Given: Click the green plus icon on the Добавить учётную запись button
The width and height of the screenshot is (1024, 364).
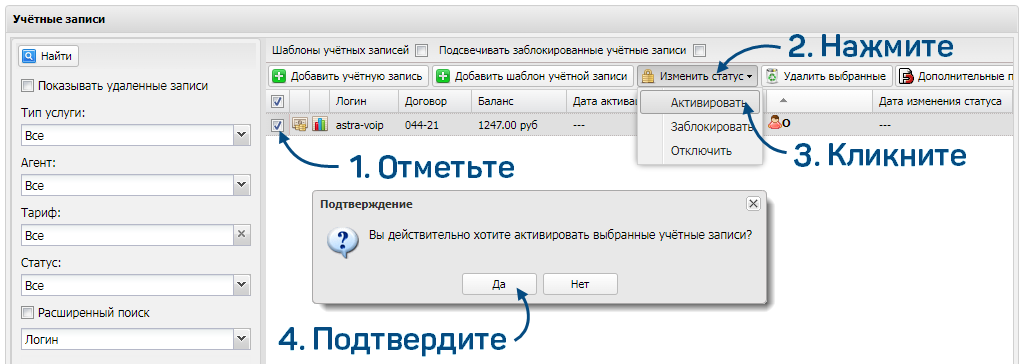Looking at the screenshot, I should [280, 76].
